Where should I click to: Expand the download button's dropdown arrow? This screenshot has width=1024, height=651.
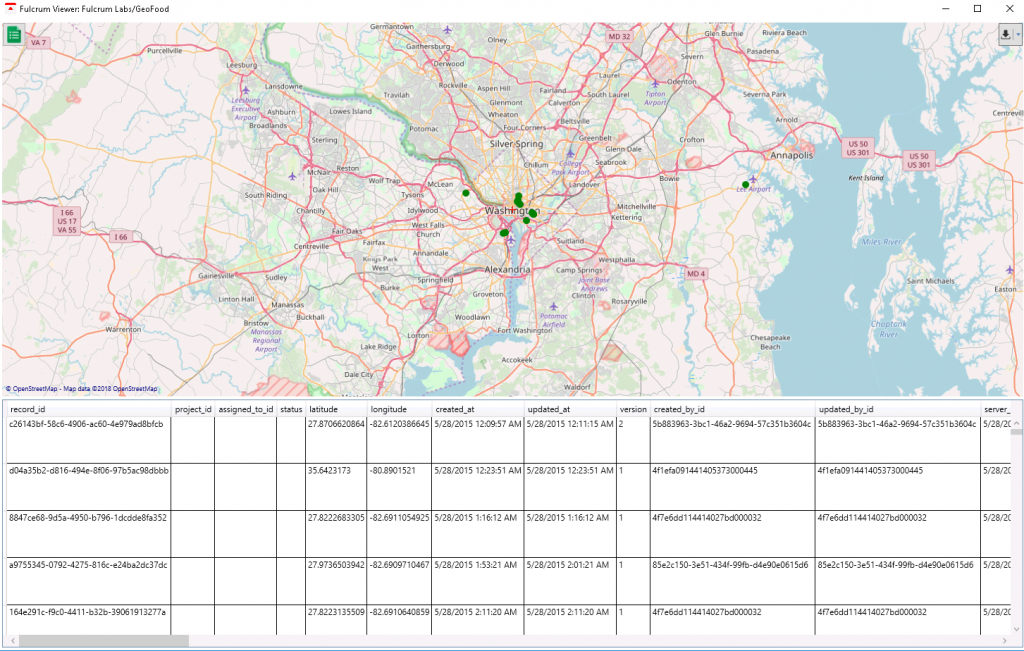(1017, 35)
